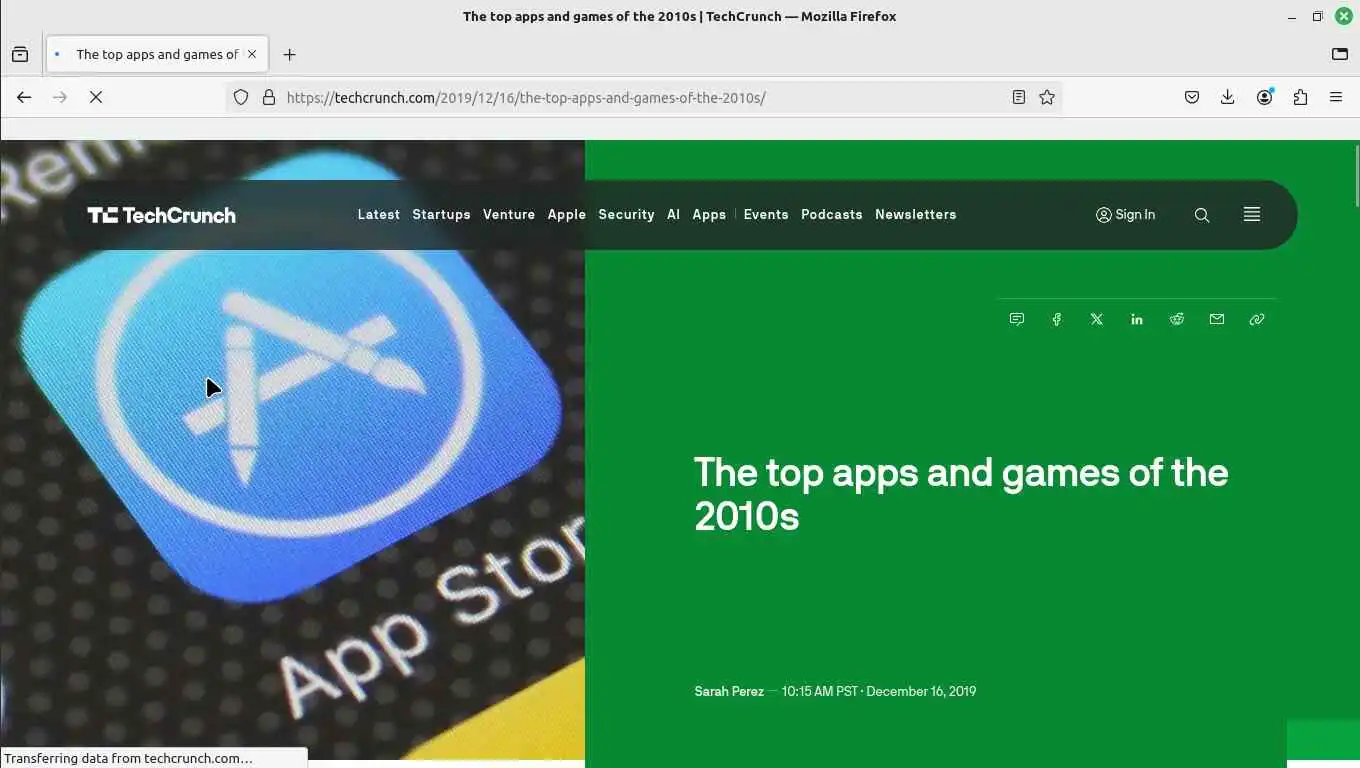This screenshot has height=768, width=1360.
Task: Copy the article link
Action: click(1257, 319)
